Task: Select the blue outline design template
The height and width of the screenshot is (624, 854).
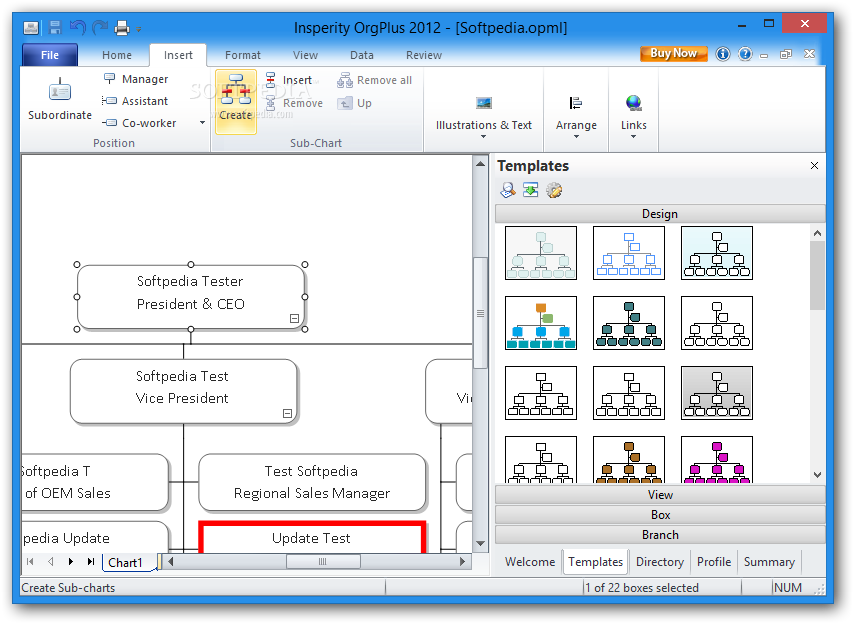Action: [629, 253]
